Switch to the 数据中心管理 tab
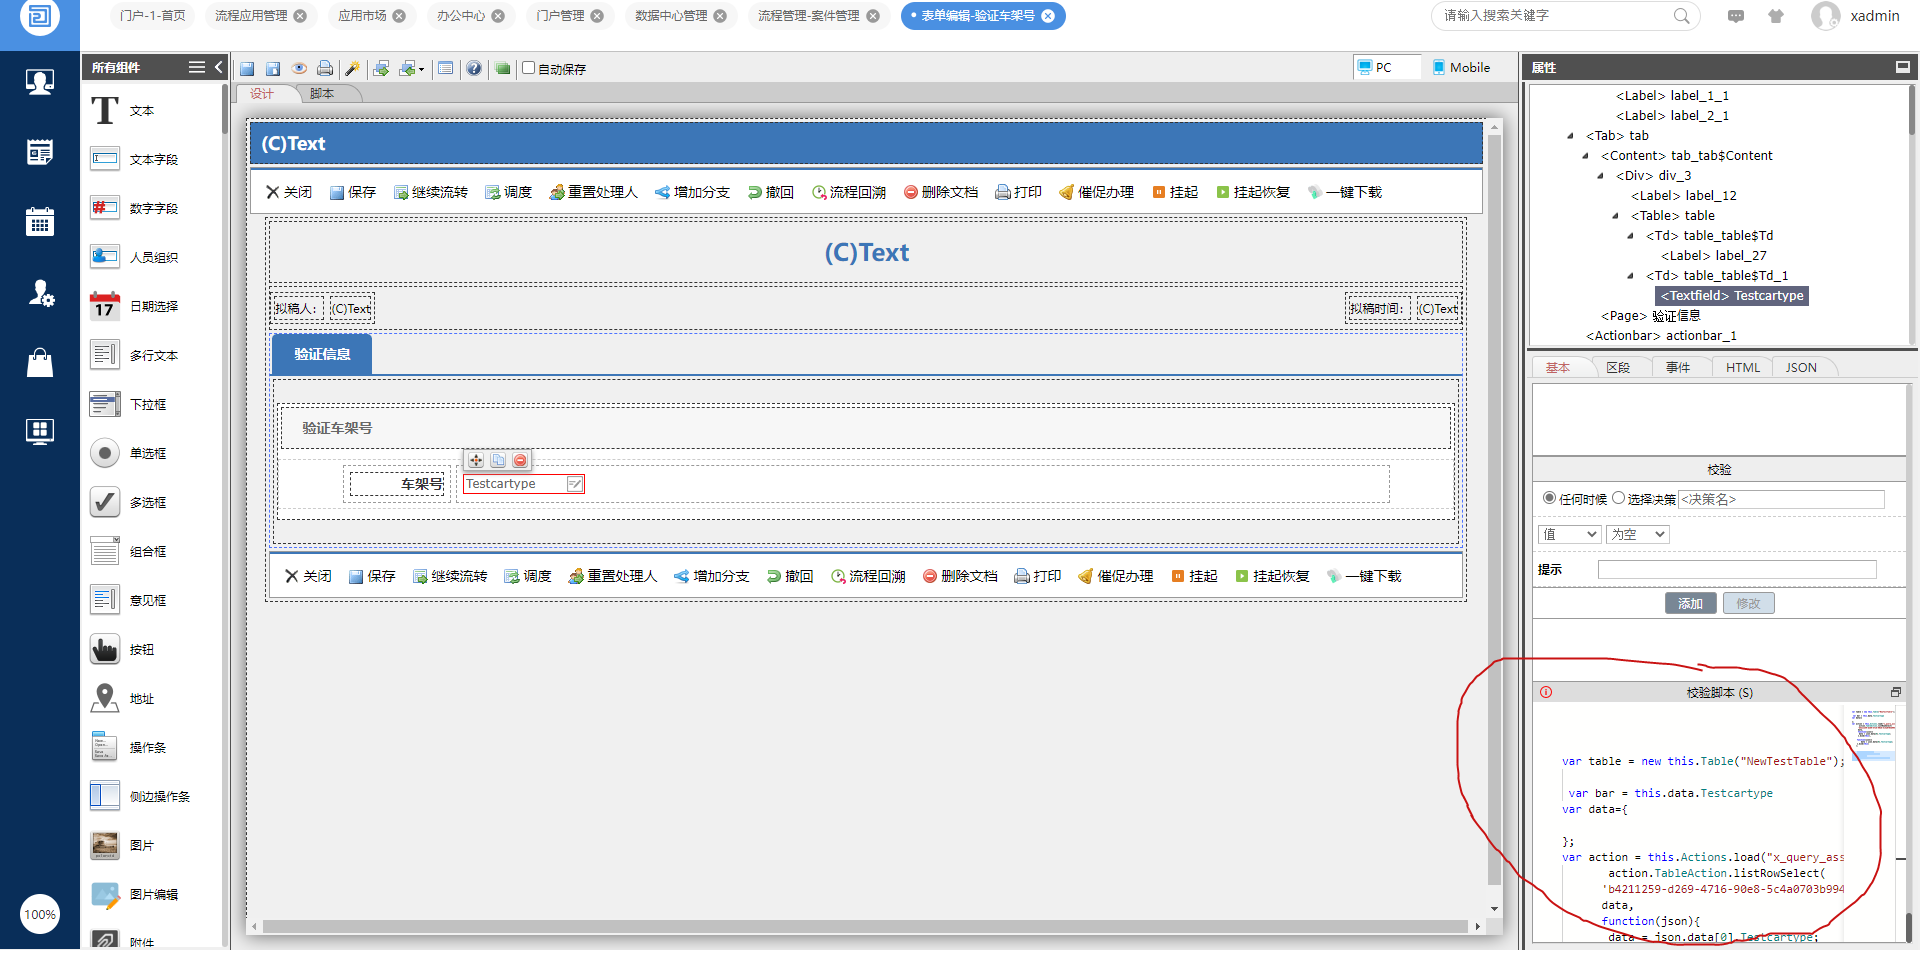This screenshot has width=1920, height=969. point(671,16)
